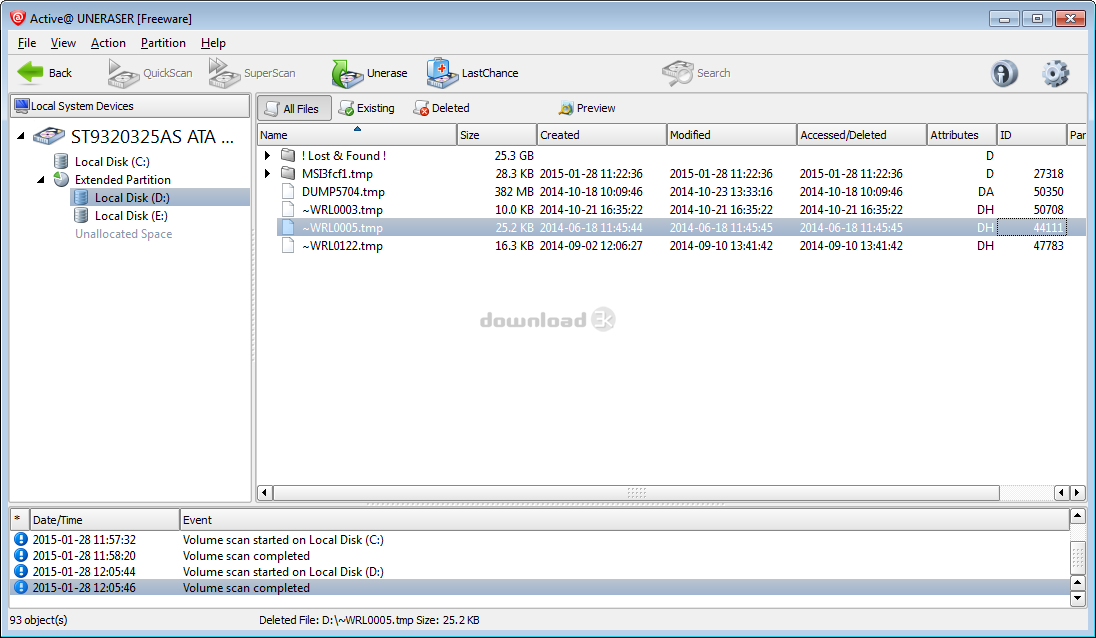Open settings via the gear icon
This screenshot has height=638, width=1096.
(1055, 73)
